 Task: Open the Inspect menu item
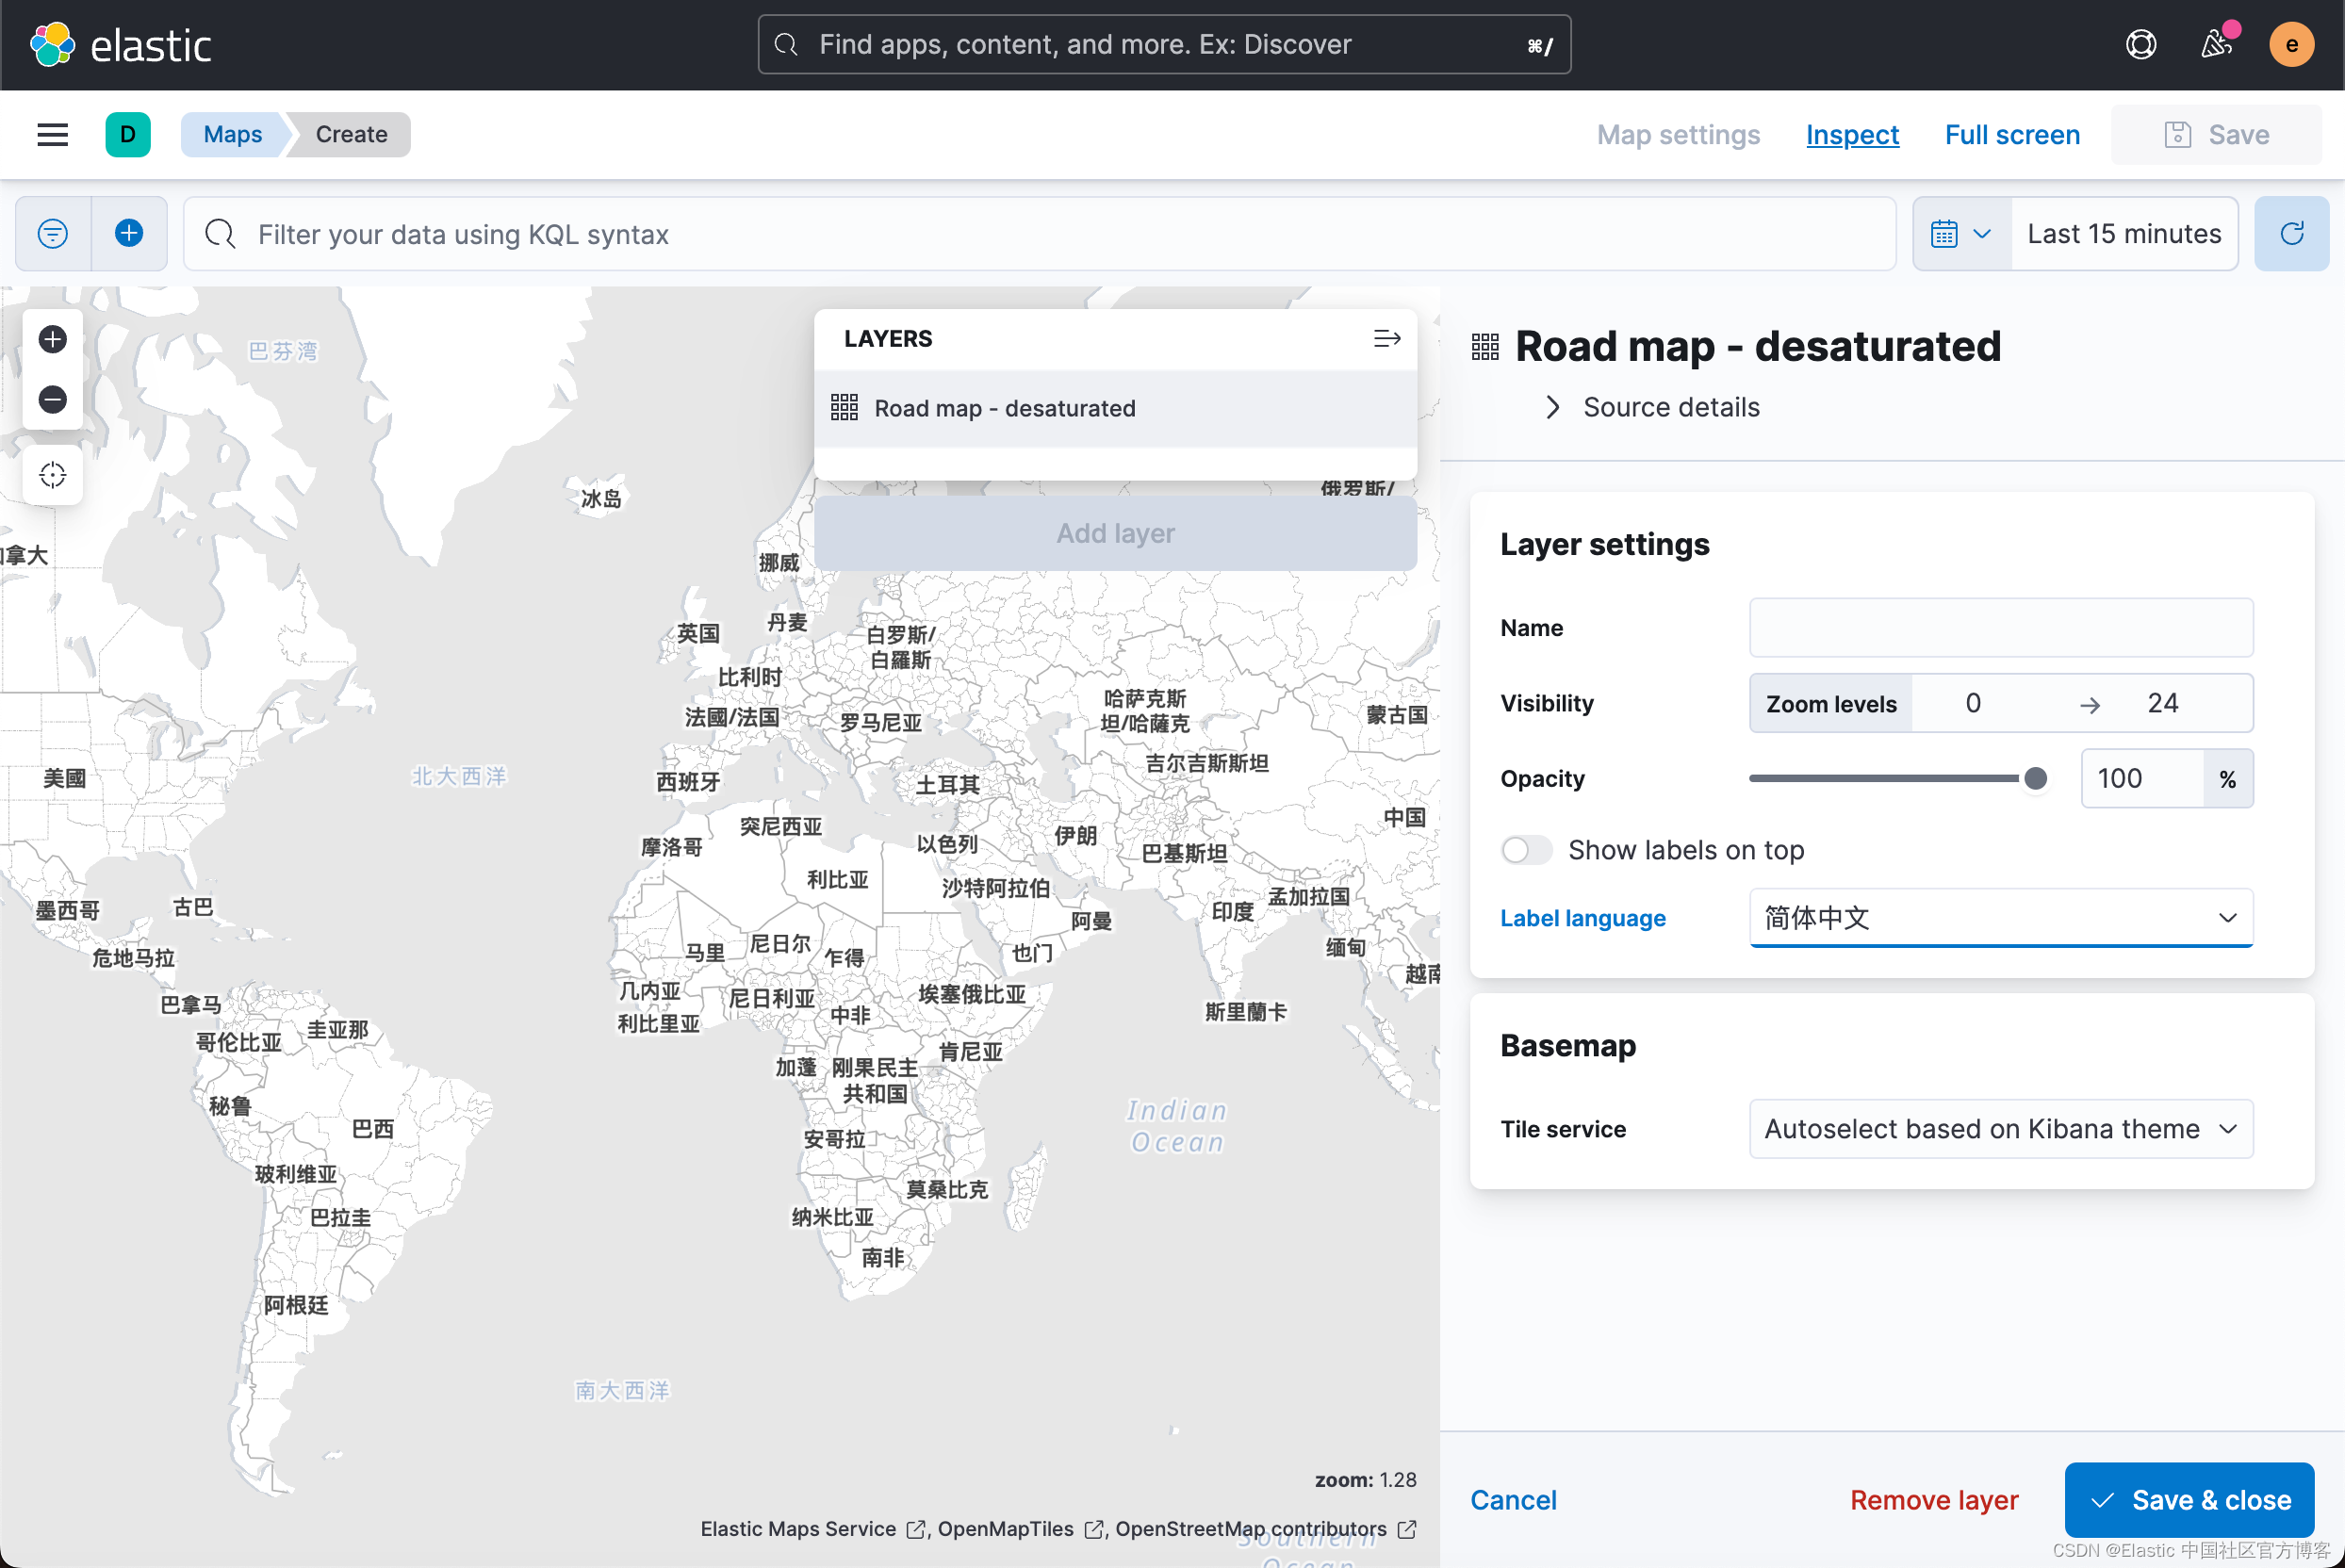[x=1852, y=135]
